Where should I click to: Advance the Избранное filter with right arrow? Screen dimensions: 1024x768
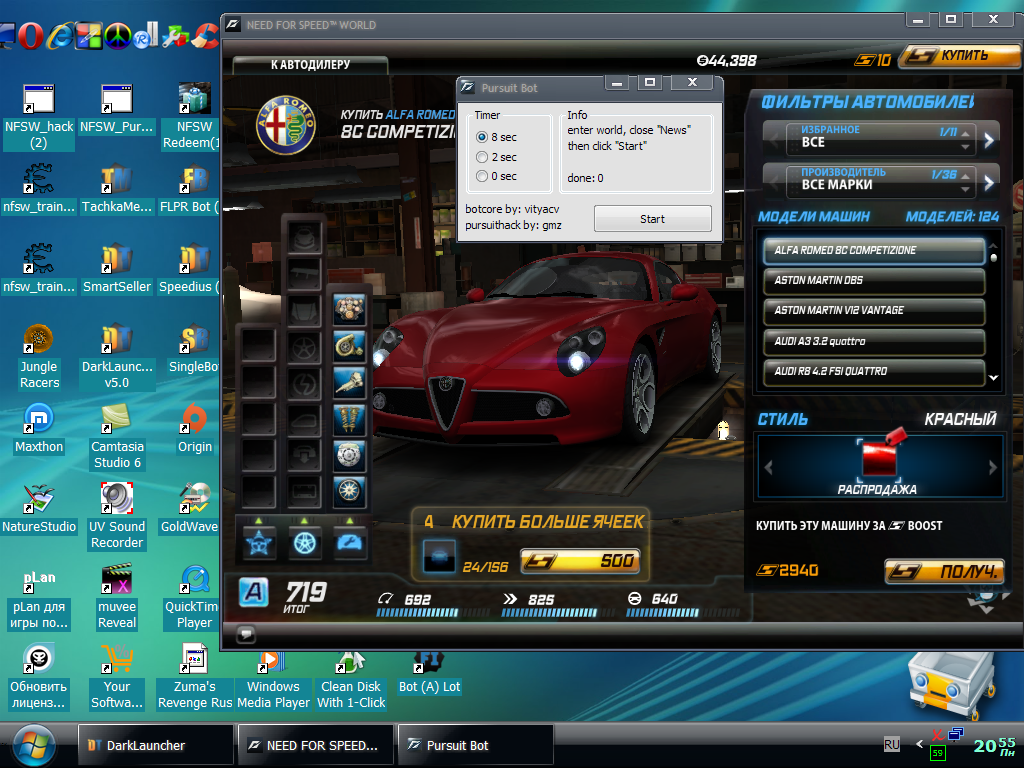coord(989,139)
